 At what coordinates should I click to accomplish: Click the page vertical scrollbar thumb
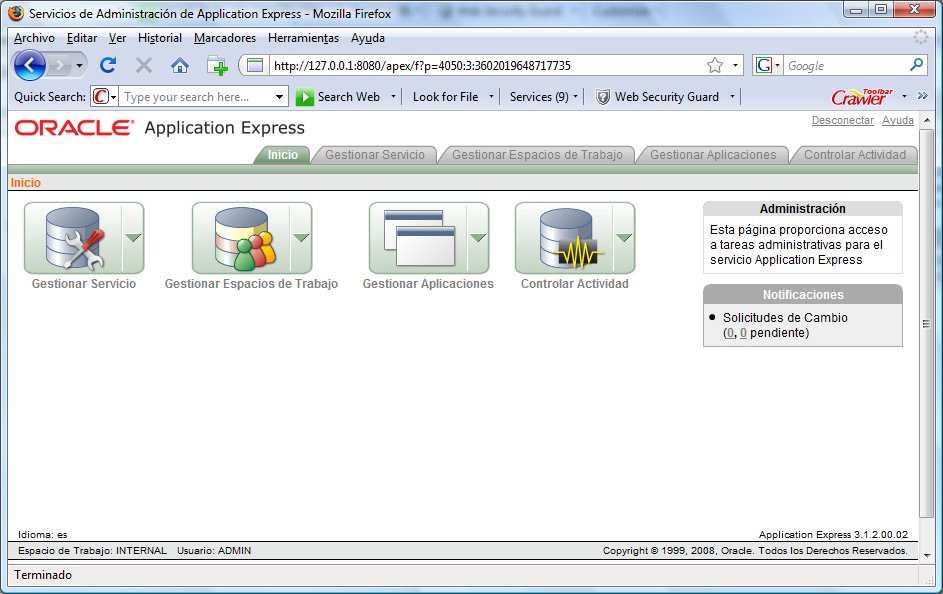[x=926, y=322]
